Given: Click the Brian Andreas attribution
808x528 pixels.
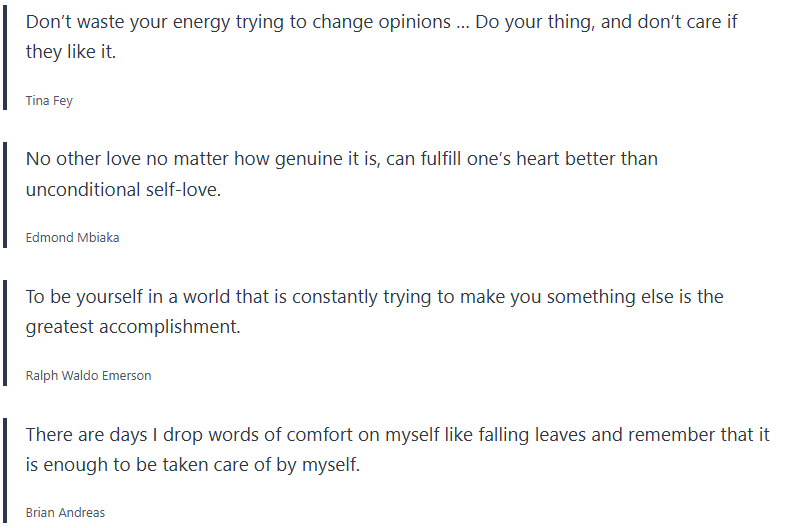Looking at the screenshot, I should pos(65,513).
